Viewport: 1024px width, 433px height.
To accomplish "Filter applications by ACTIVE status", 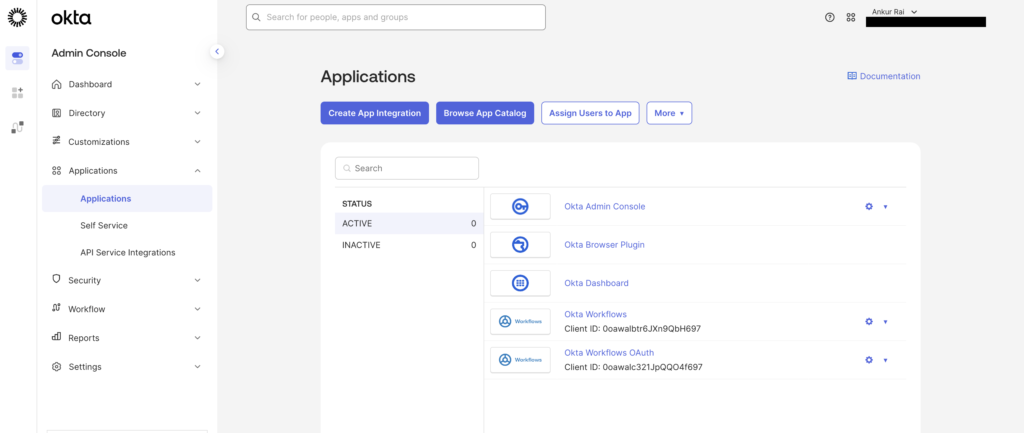I will click(408, 223).
